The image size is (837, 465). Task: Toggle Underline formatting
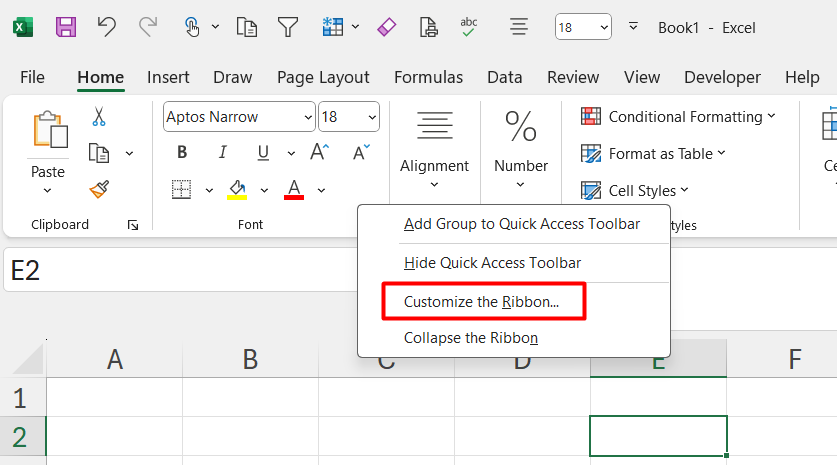[x=263, y=153]
